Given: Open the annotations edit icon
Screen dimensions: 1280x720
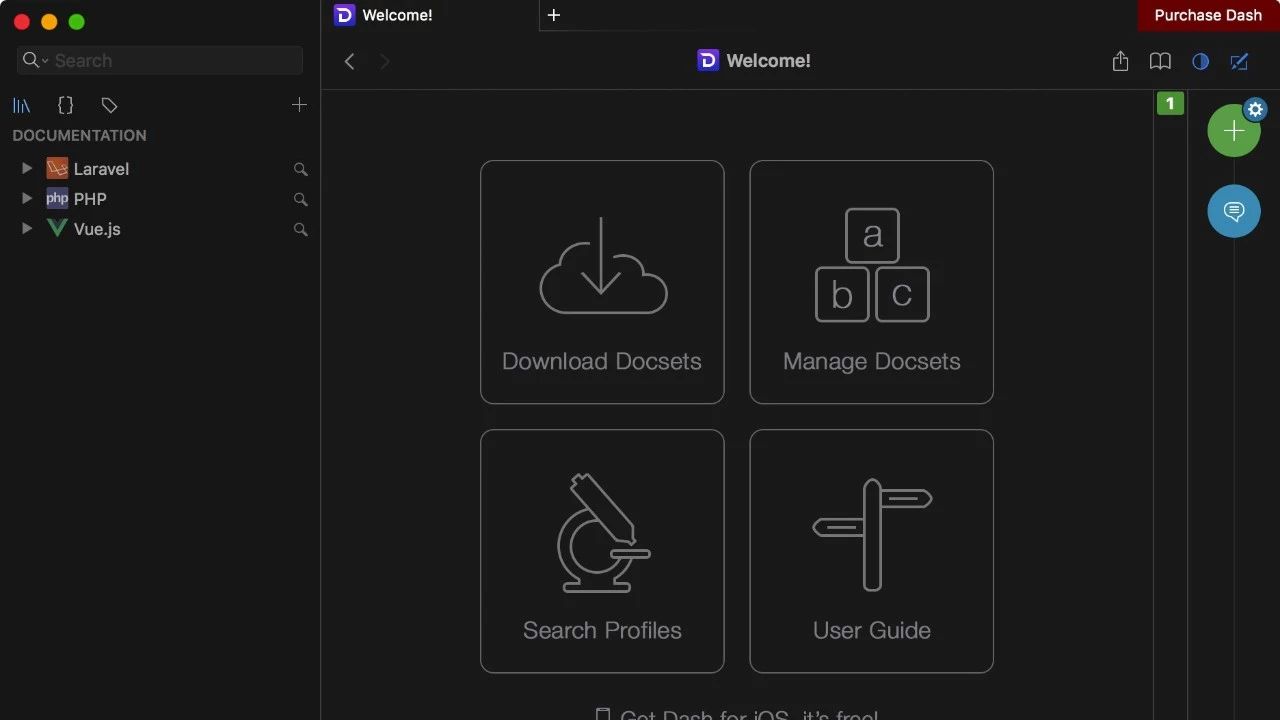Looking at the screenshot, I should tap(1239, 62).
